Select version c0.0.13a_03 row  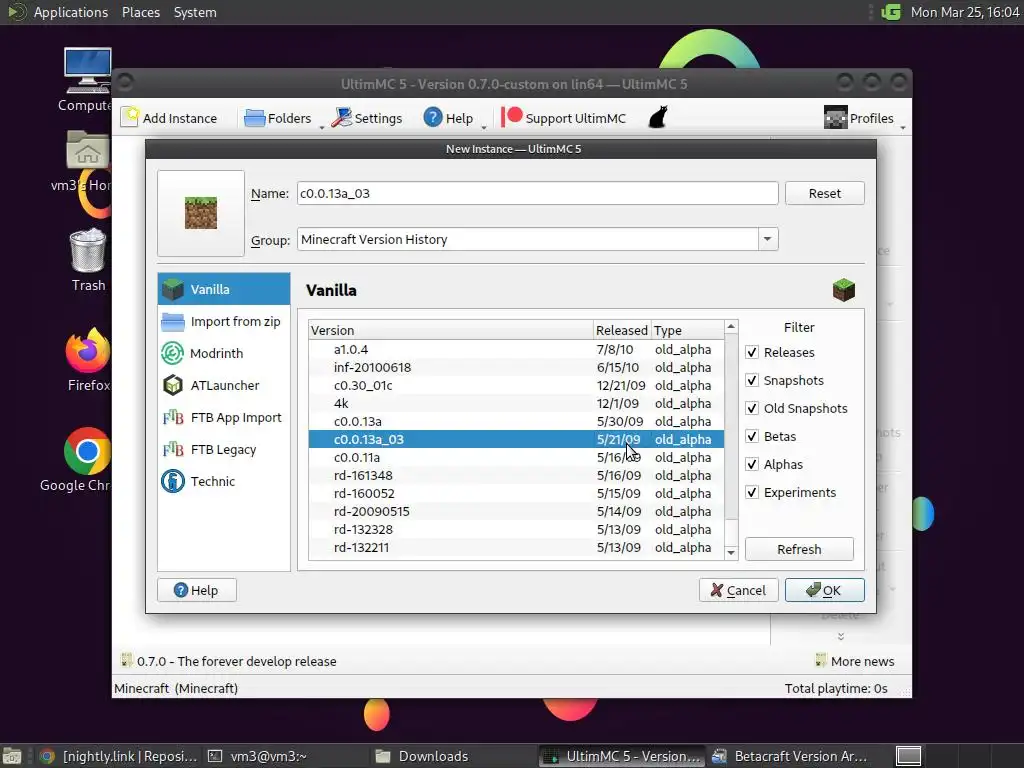pos(516,440)
